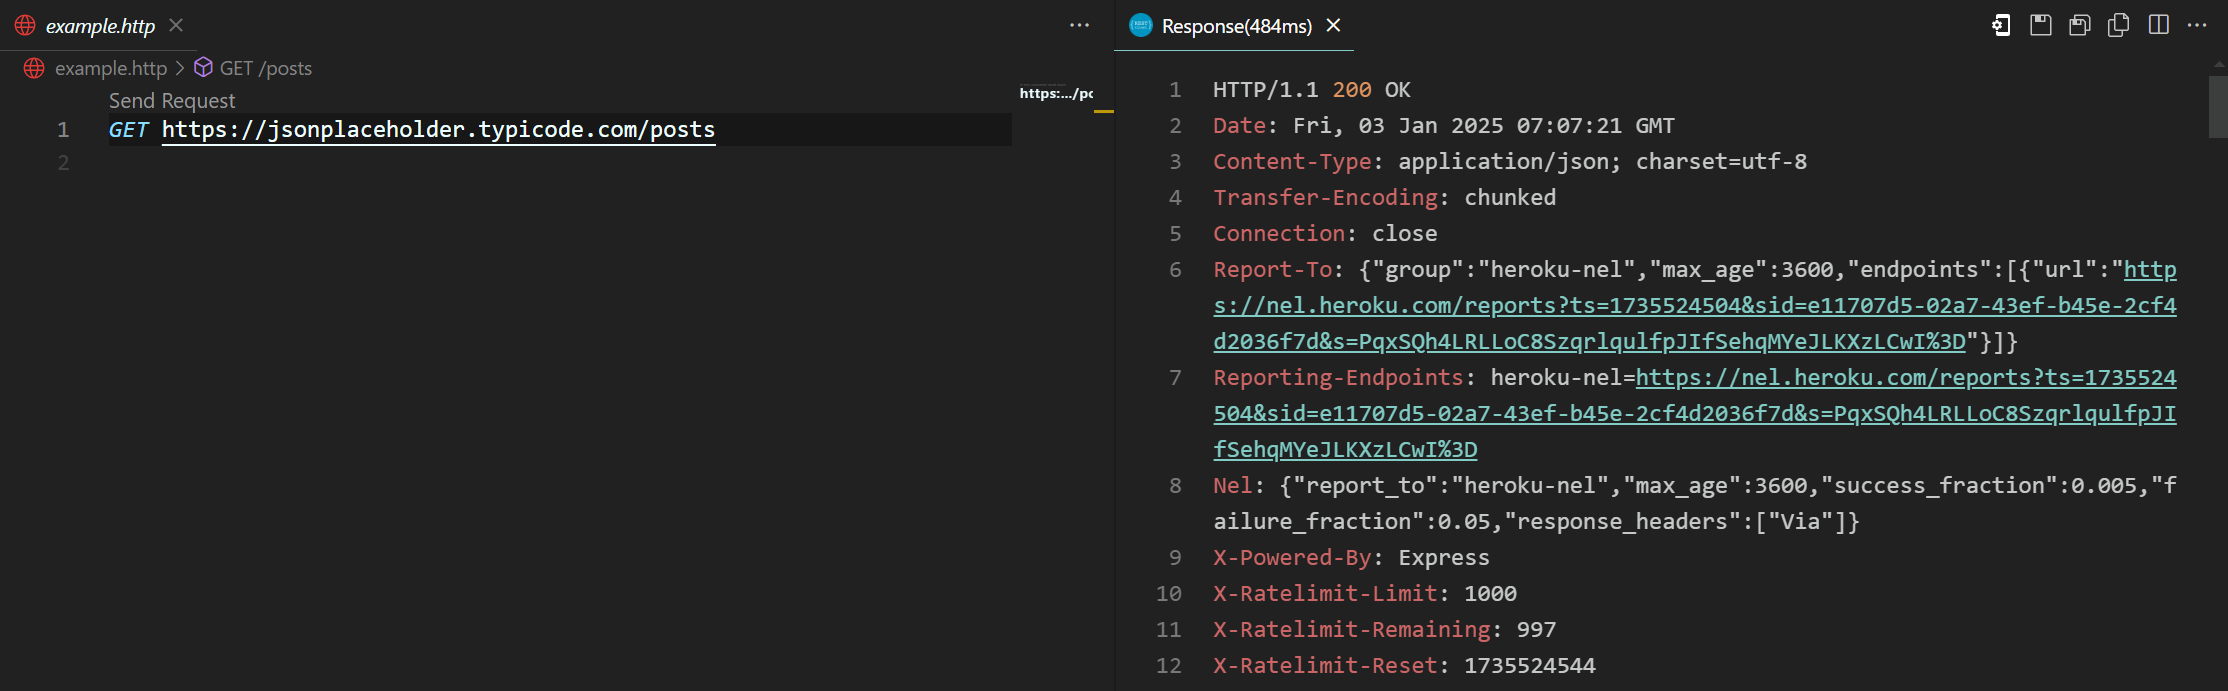Click line number 6 in response gutter
The image size is (2228, 691).
tap(1175, 270)
